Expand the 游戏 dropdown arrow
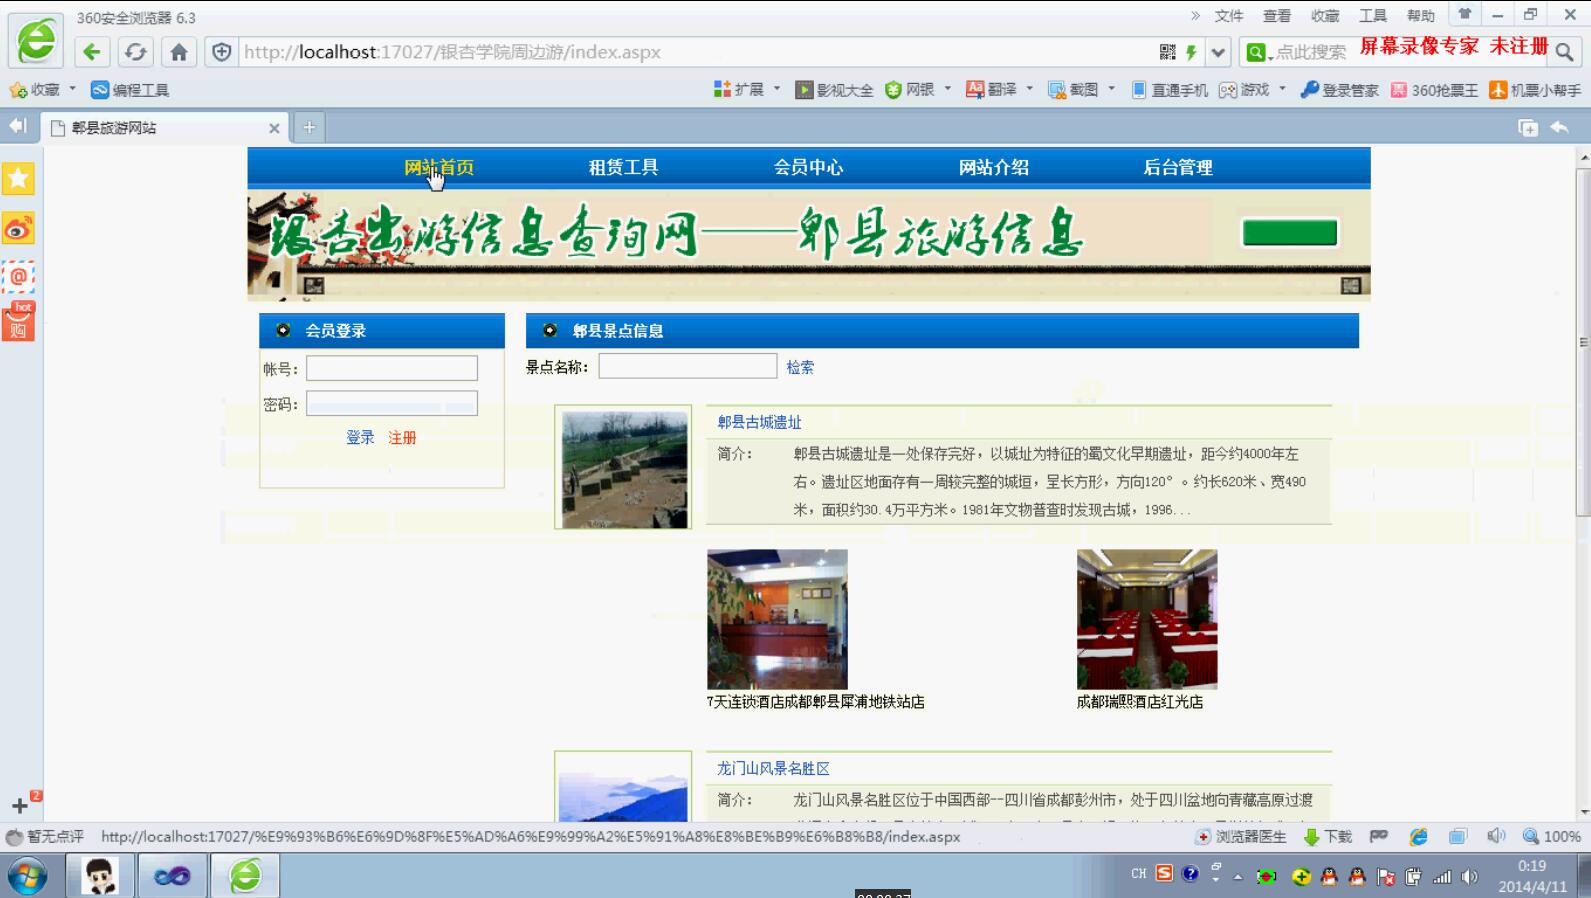1591x898 pixels. 1282,89
